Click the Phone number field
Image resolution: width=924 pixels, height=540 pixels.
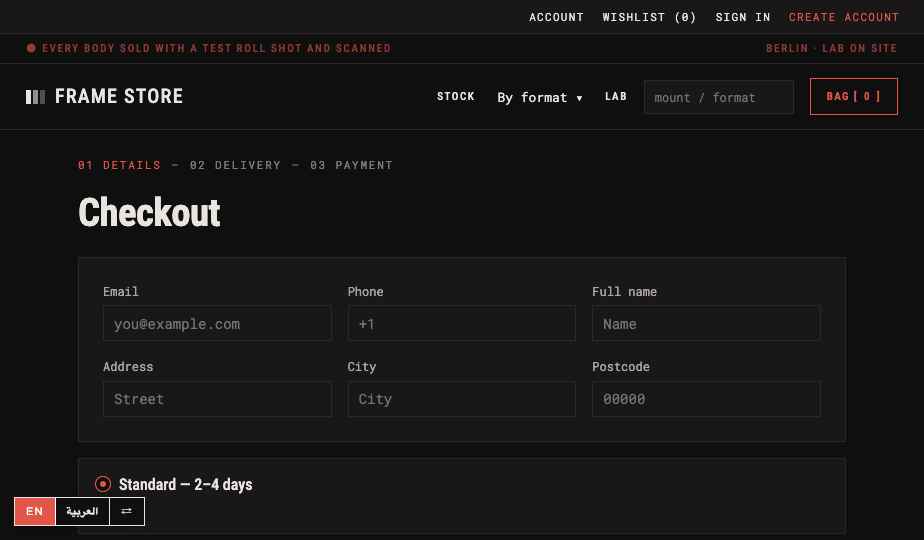click(x=461, y=323)
